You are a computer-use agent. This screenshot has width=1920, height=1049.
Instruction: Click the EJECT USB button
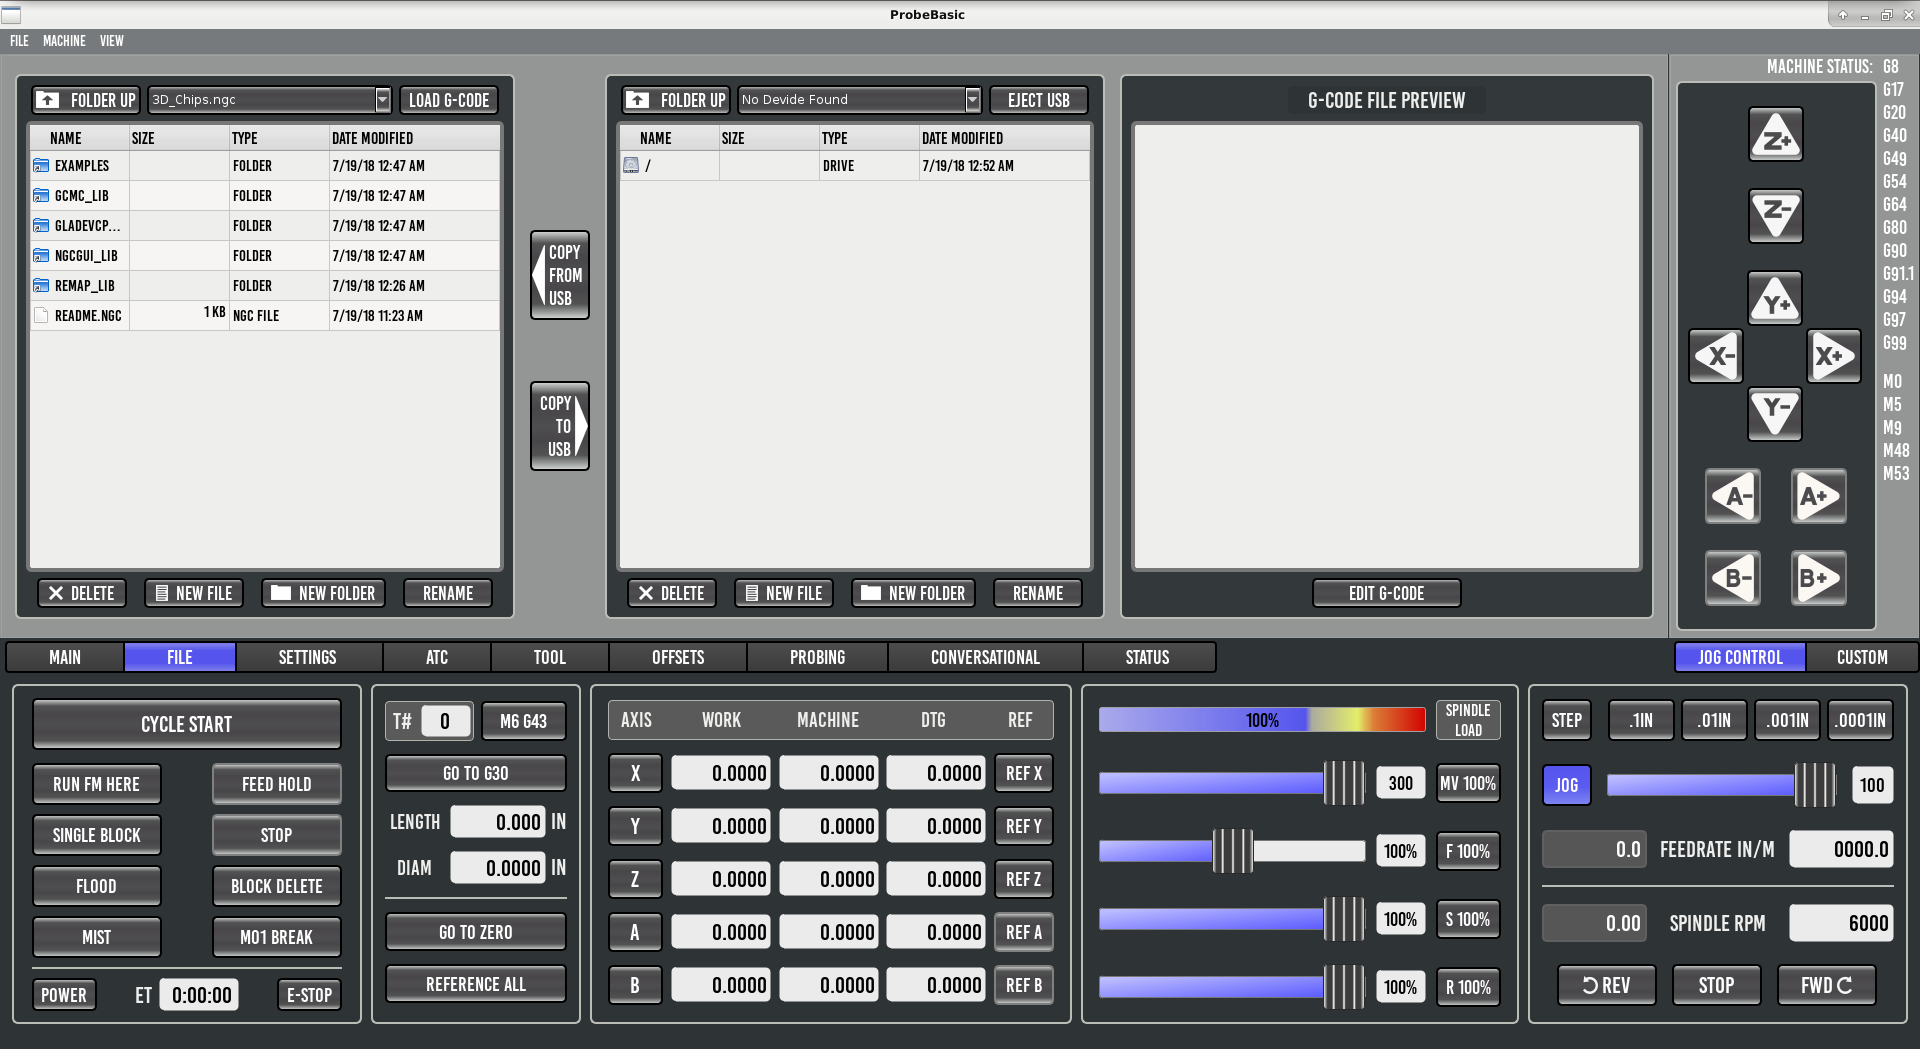tap(1039, 100)
